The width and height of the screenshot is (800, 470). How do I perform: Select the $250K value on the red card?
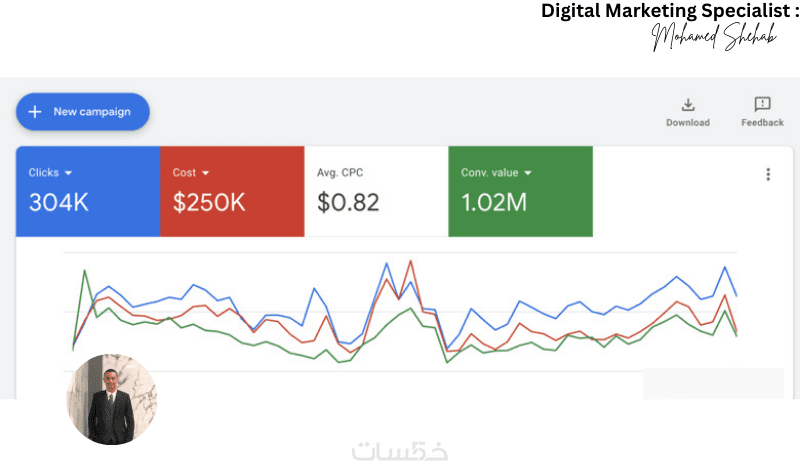(209, 202)
